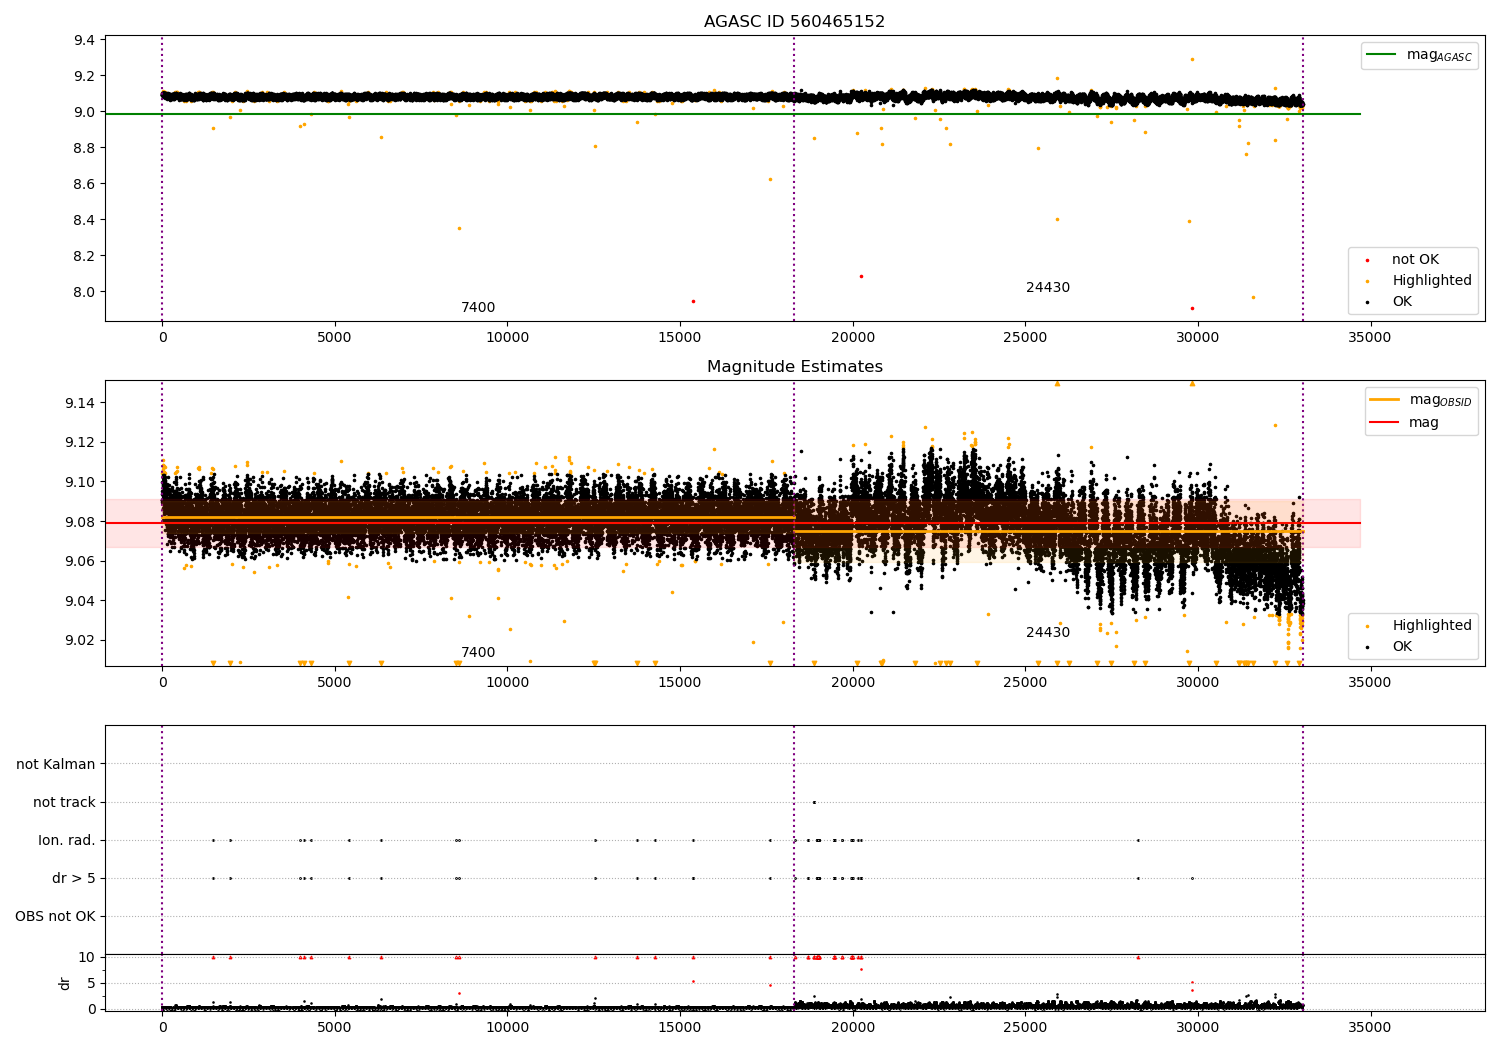The width and height of the screenshot is (1500, 1050).
Task: Click the 9.08 y-axis tick label
Action: [81, 522]
